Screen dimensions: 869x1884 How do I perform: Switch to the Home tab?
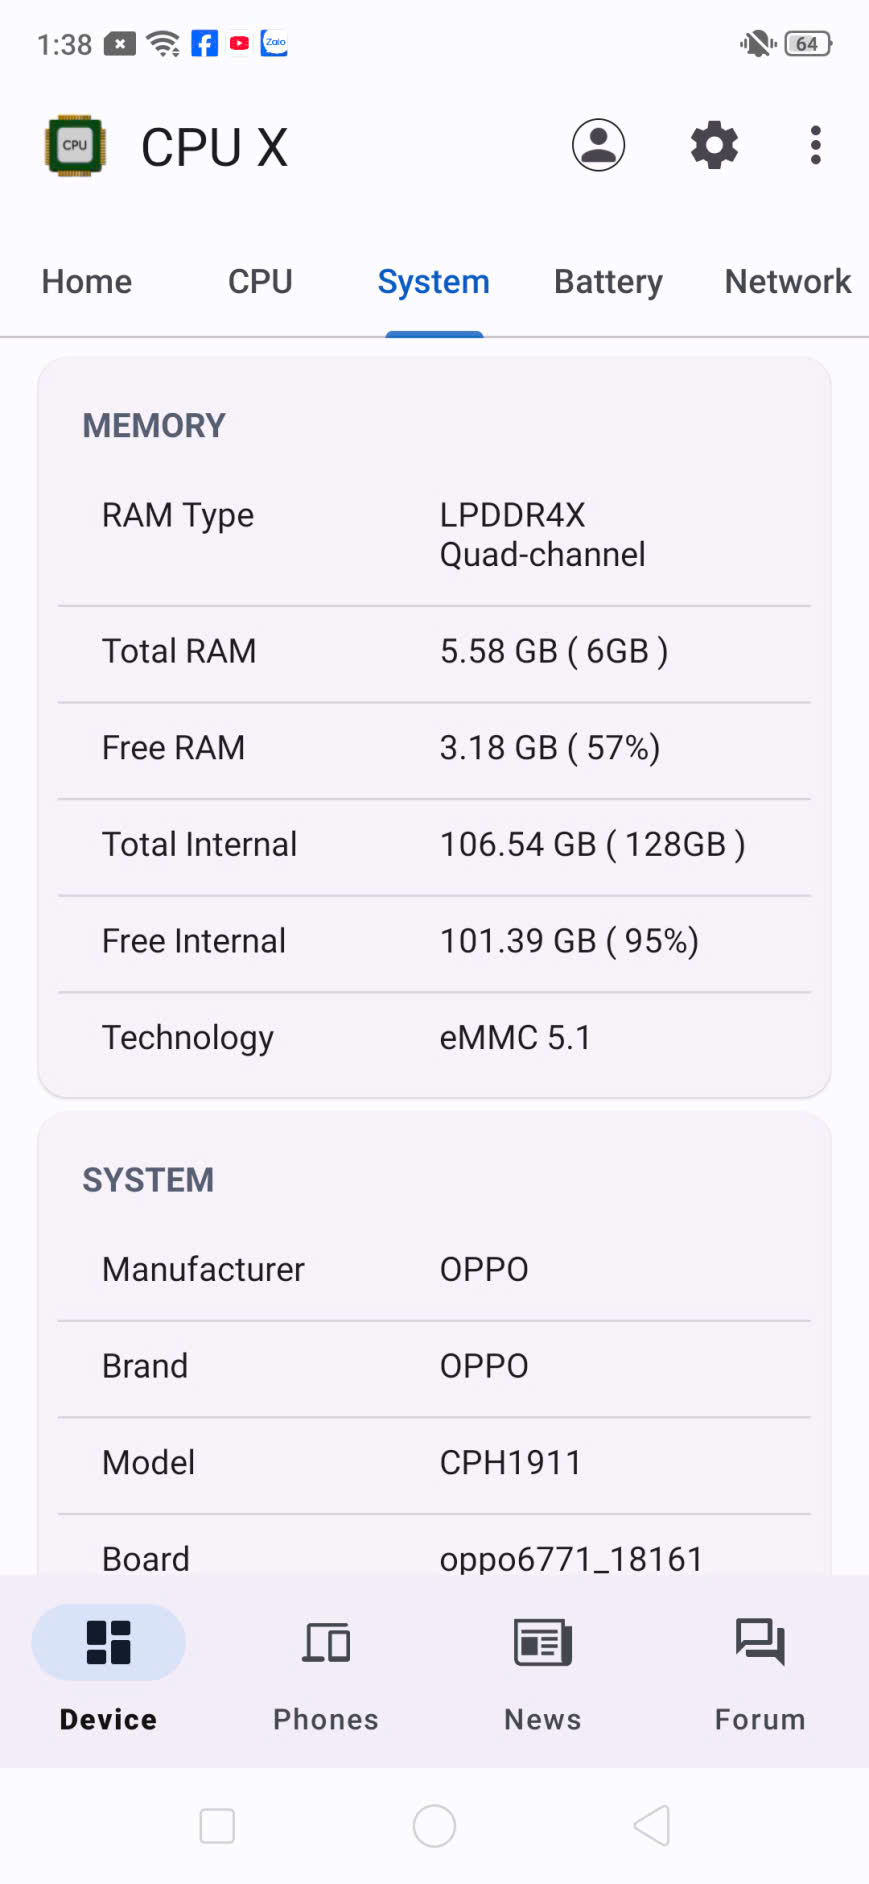(x=87, y=282)
